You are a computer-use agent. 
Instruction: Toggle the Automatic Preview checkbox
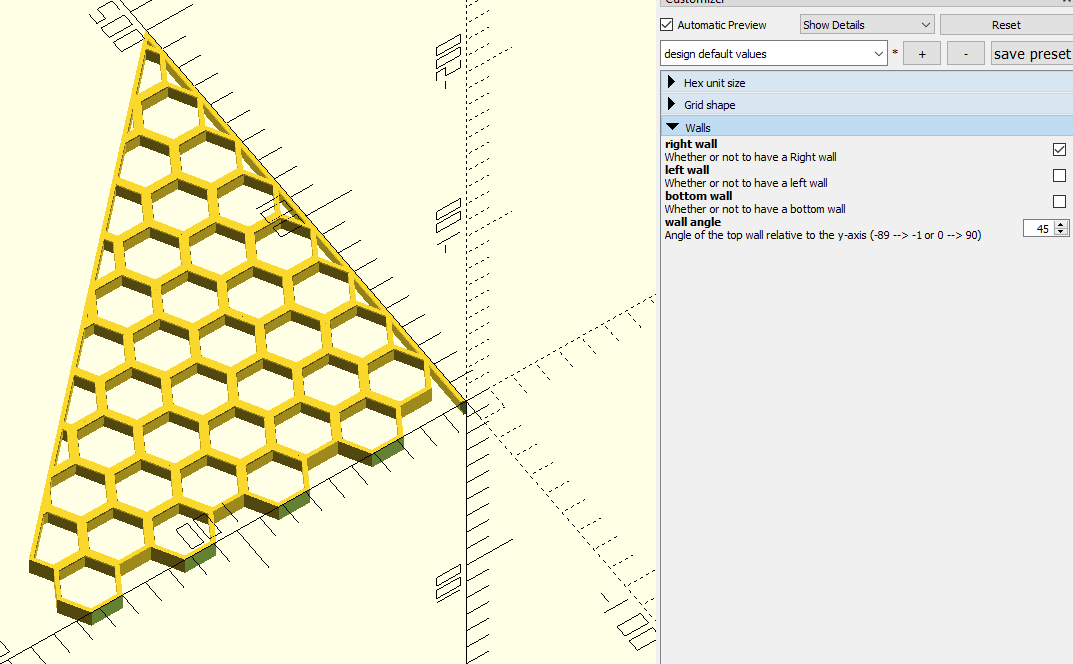pyautogui.click(x=667, y=25)
